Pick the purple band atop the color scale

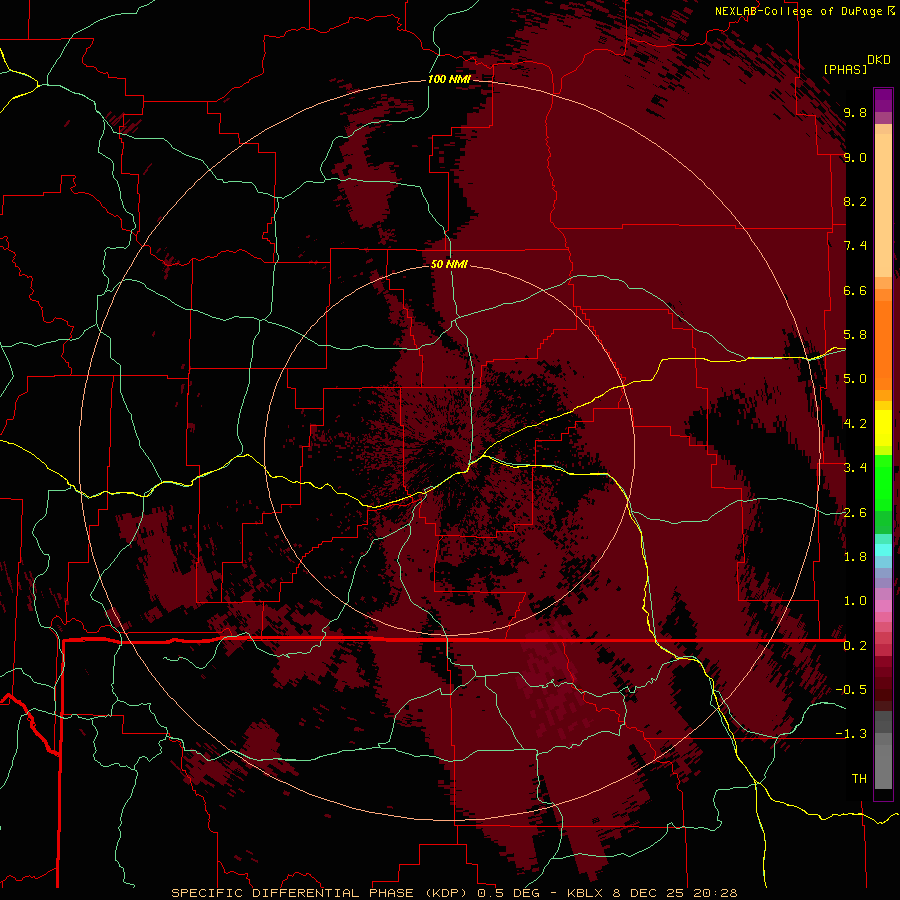[x=883, y=100]
